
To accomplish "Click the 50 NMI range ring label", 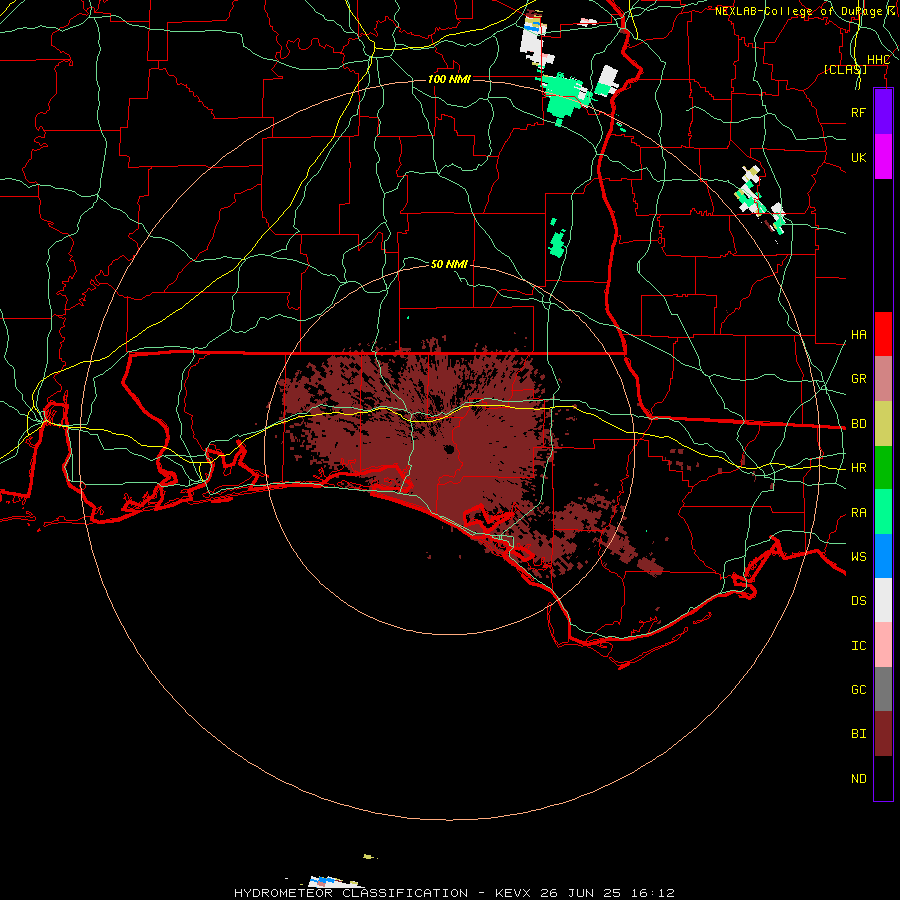I will 449,264.
